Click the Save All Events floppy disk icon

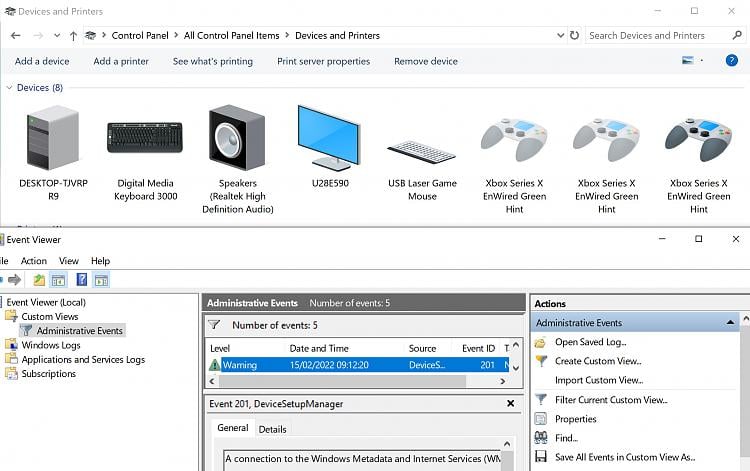click(540, 457)
